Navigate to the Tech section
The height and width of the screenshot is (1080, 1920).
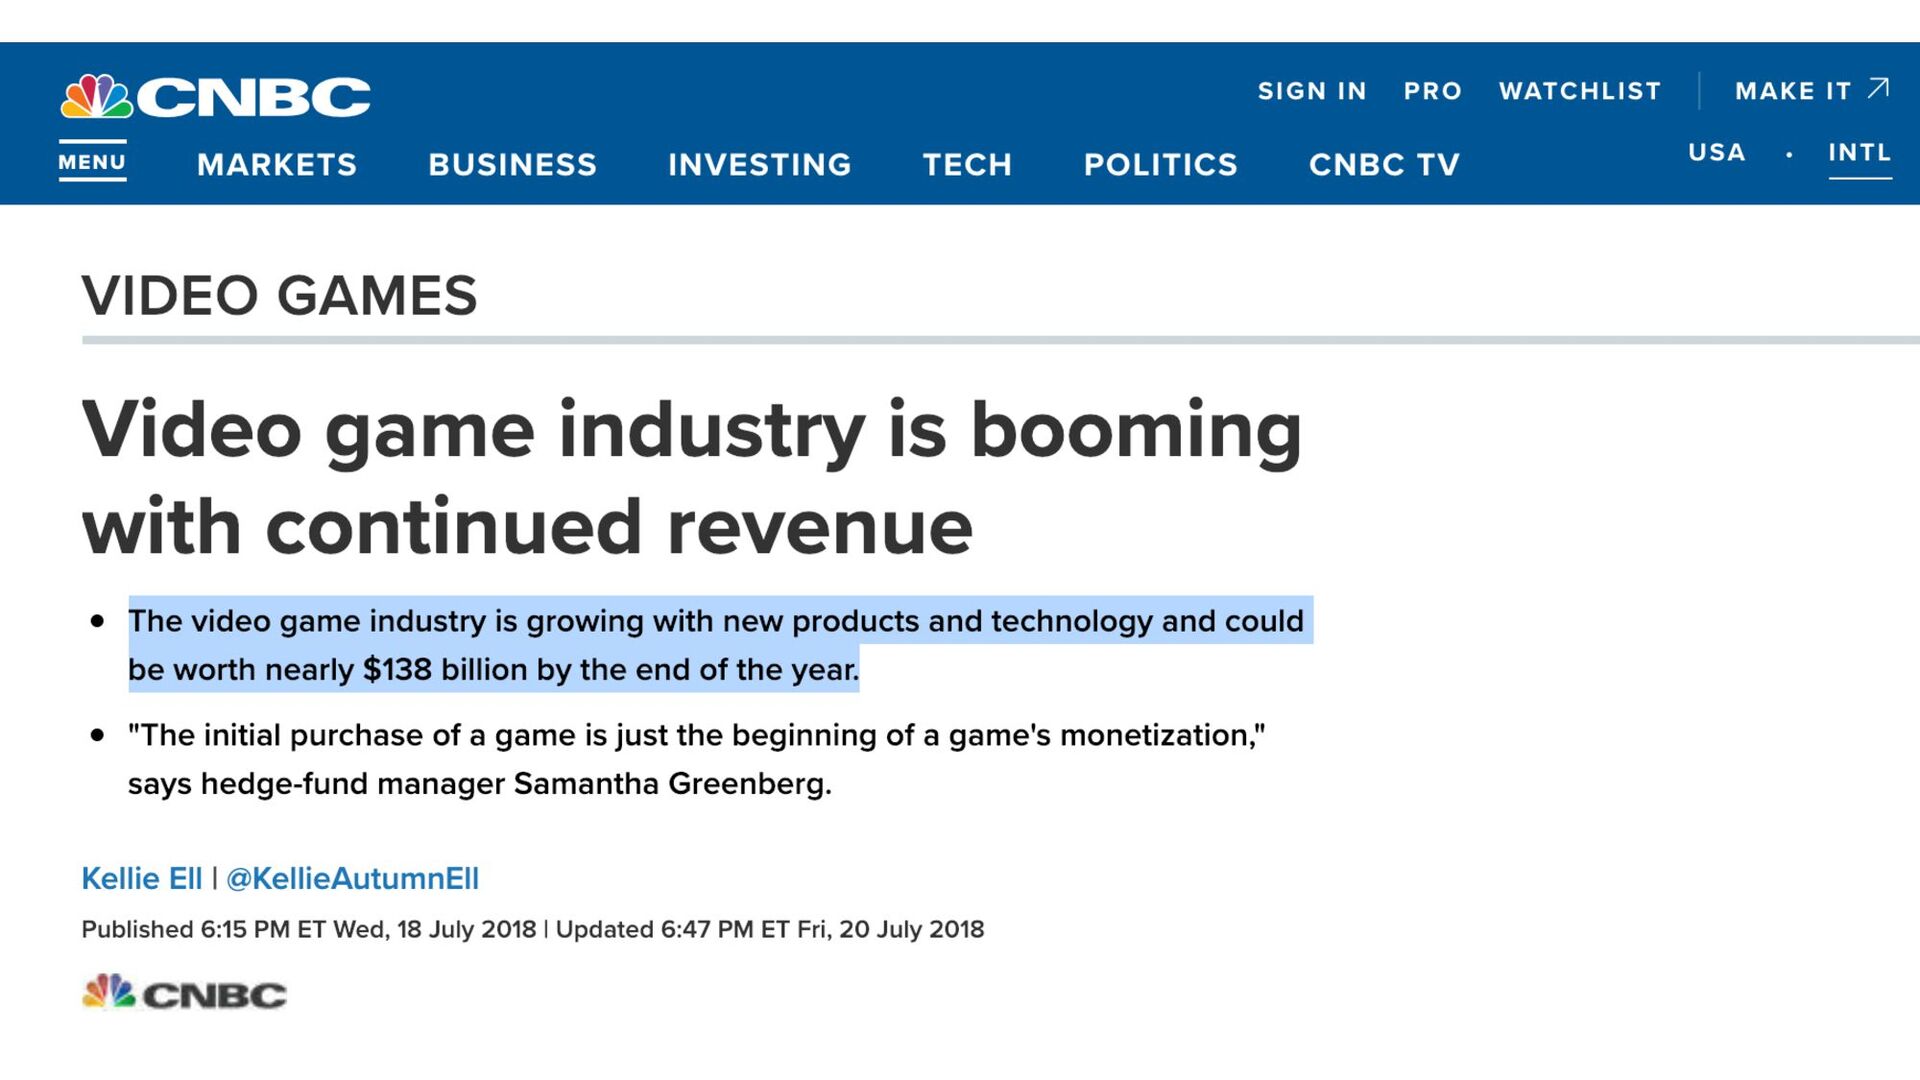pyautogui.click(x=967, y=164)
